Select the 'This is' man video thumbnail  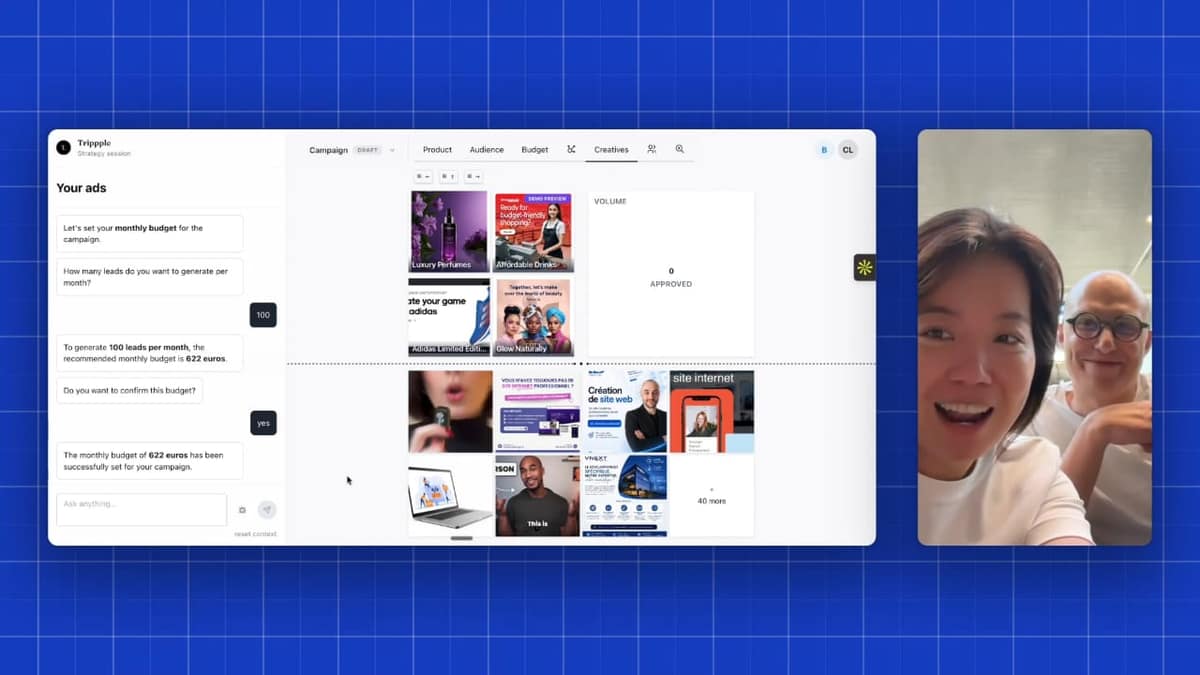click(x=537, y=496)
